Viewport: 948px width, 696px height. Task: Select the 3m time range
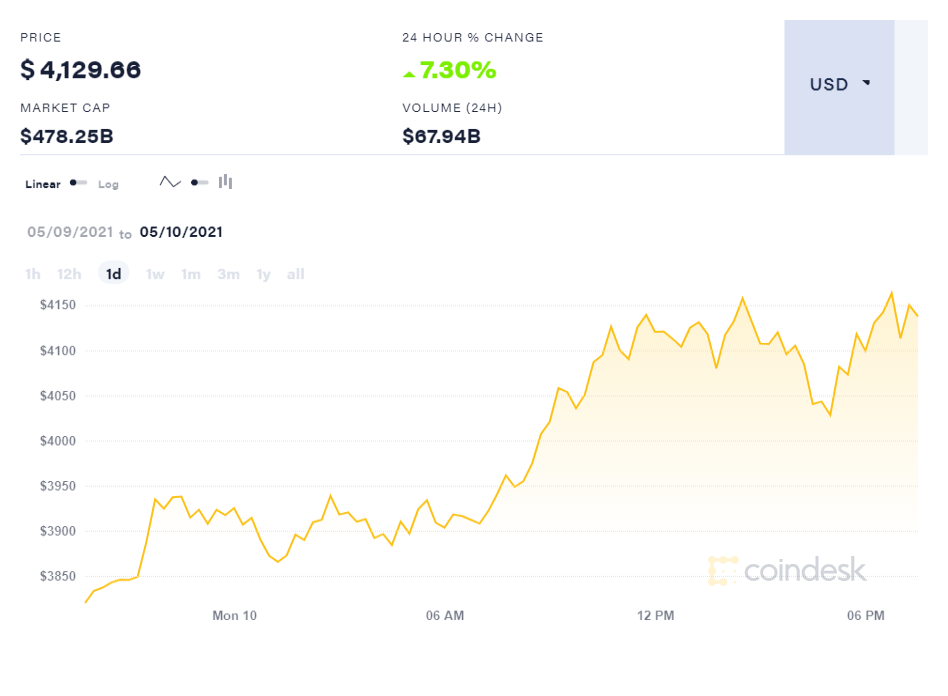pyautogui.click(x=229, y=275)
